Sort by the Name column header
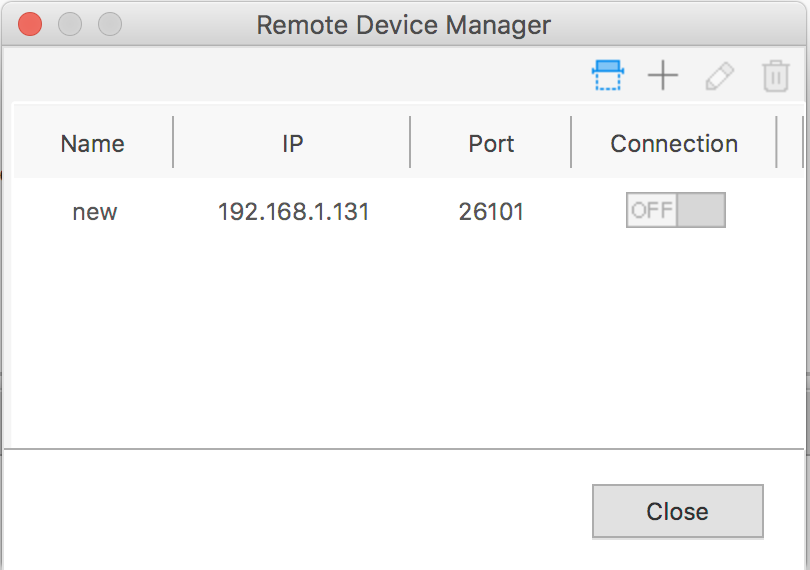Screen dimensions: 810x570 coord(92,143)
